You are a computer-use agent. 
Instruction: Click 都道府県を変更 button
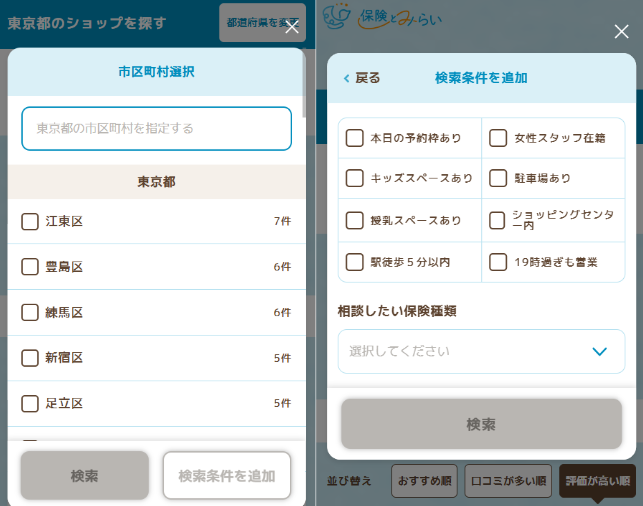[262, 23]
